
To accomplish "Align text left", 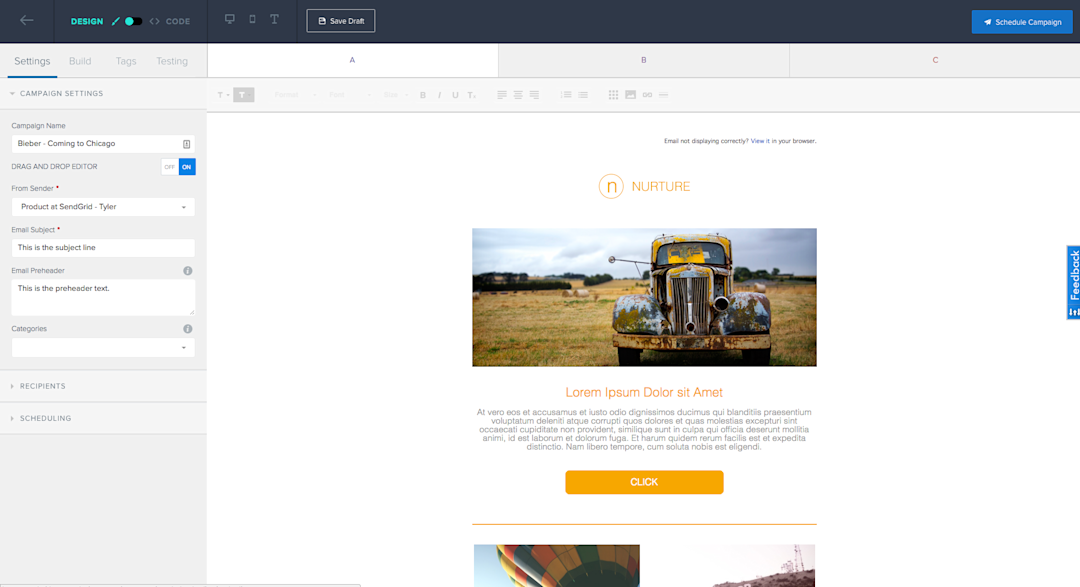I will coord(501,95).
